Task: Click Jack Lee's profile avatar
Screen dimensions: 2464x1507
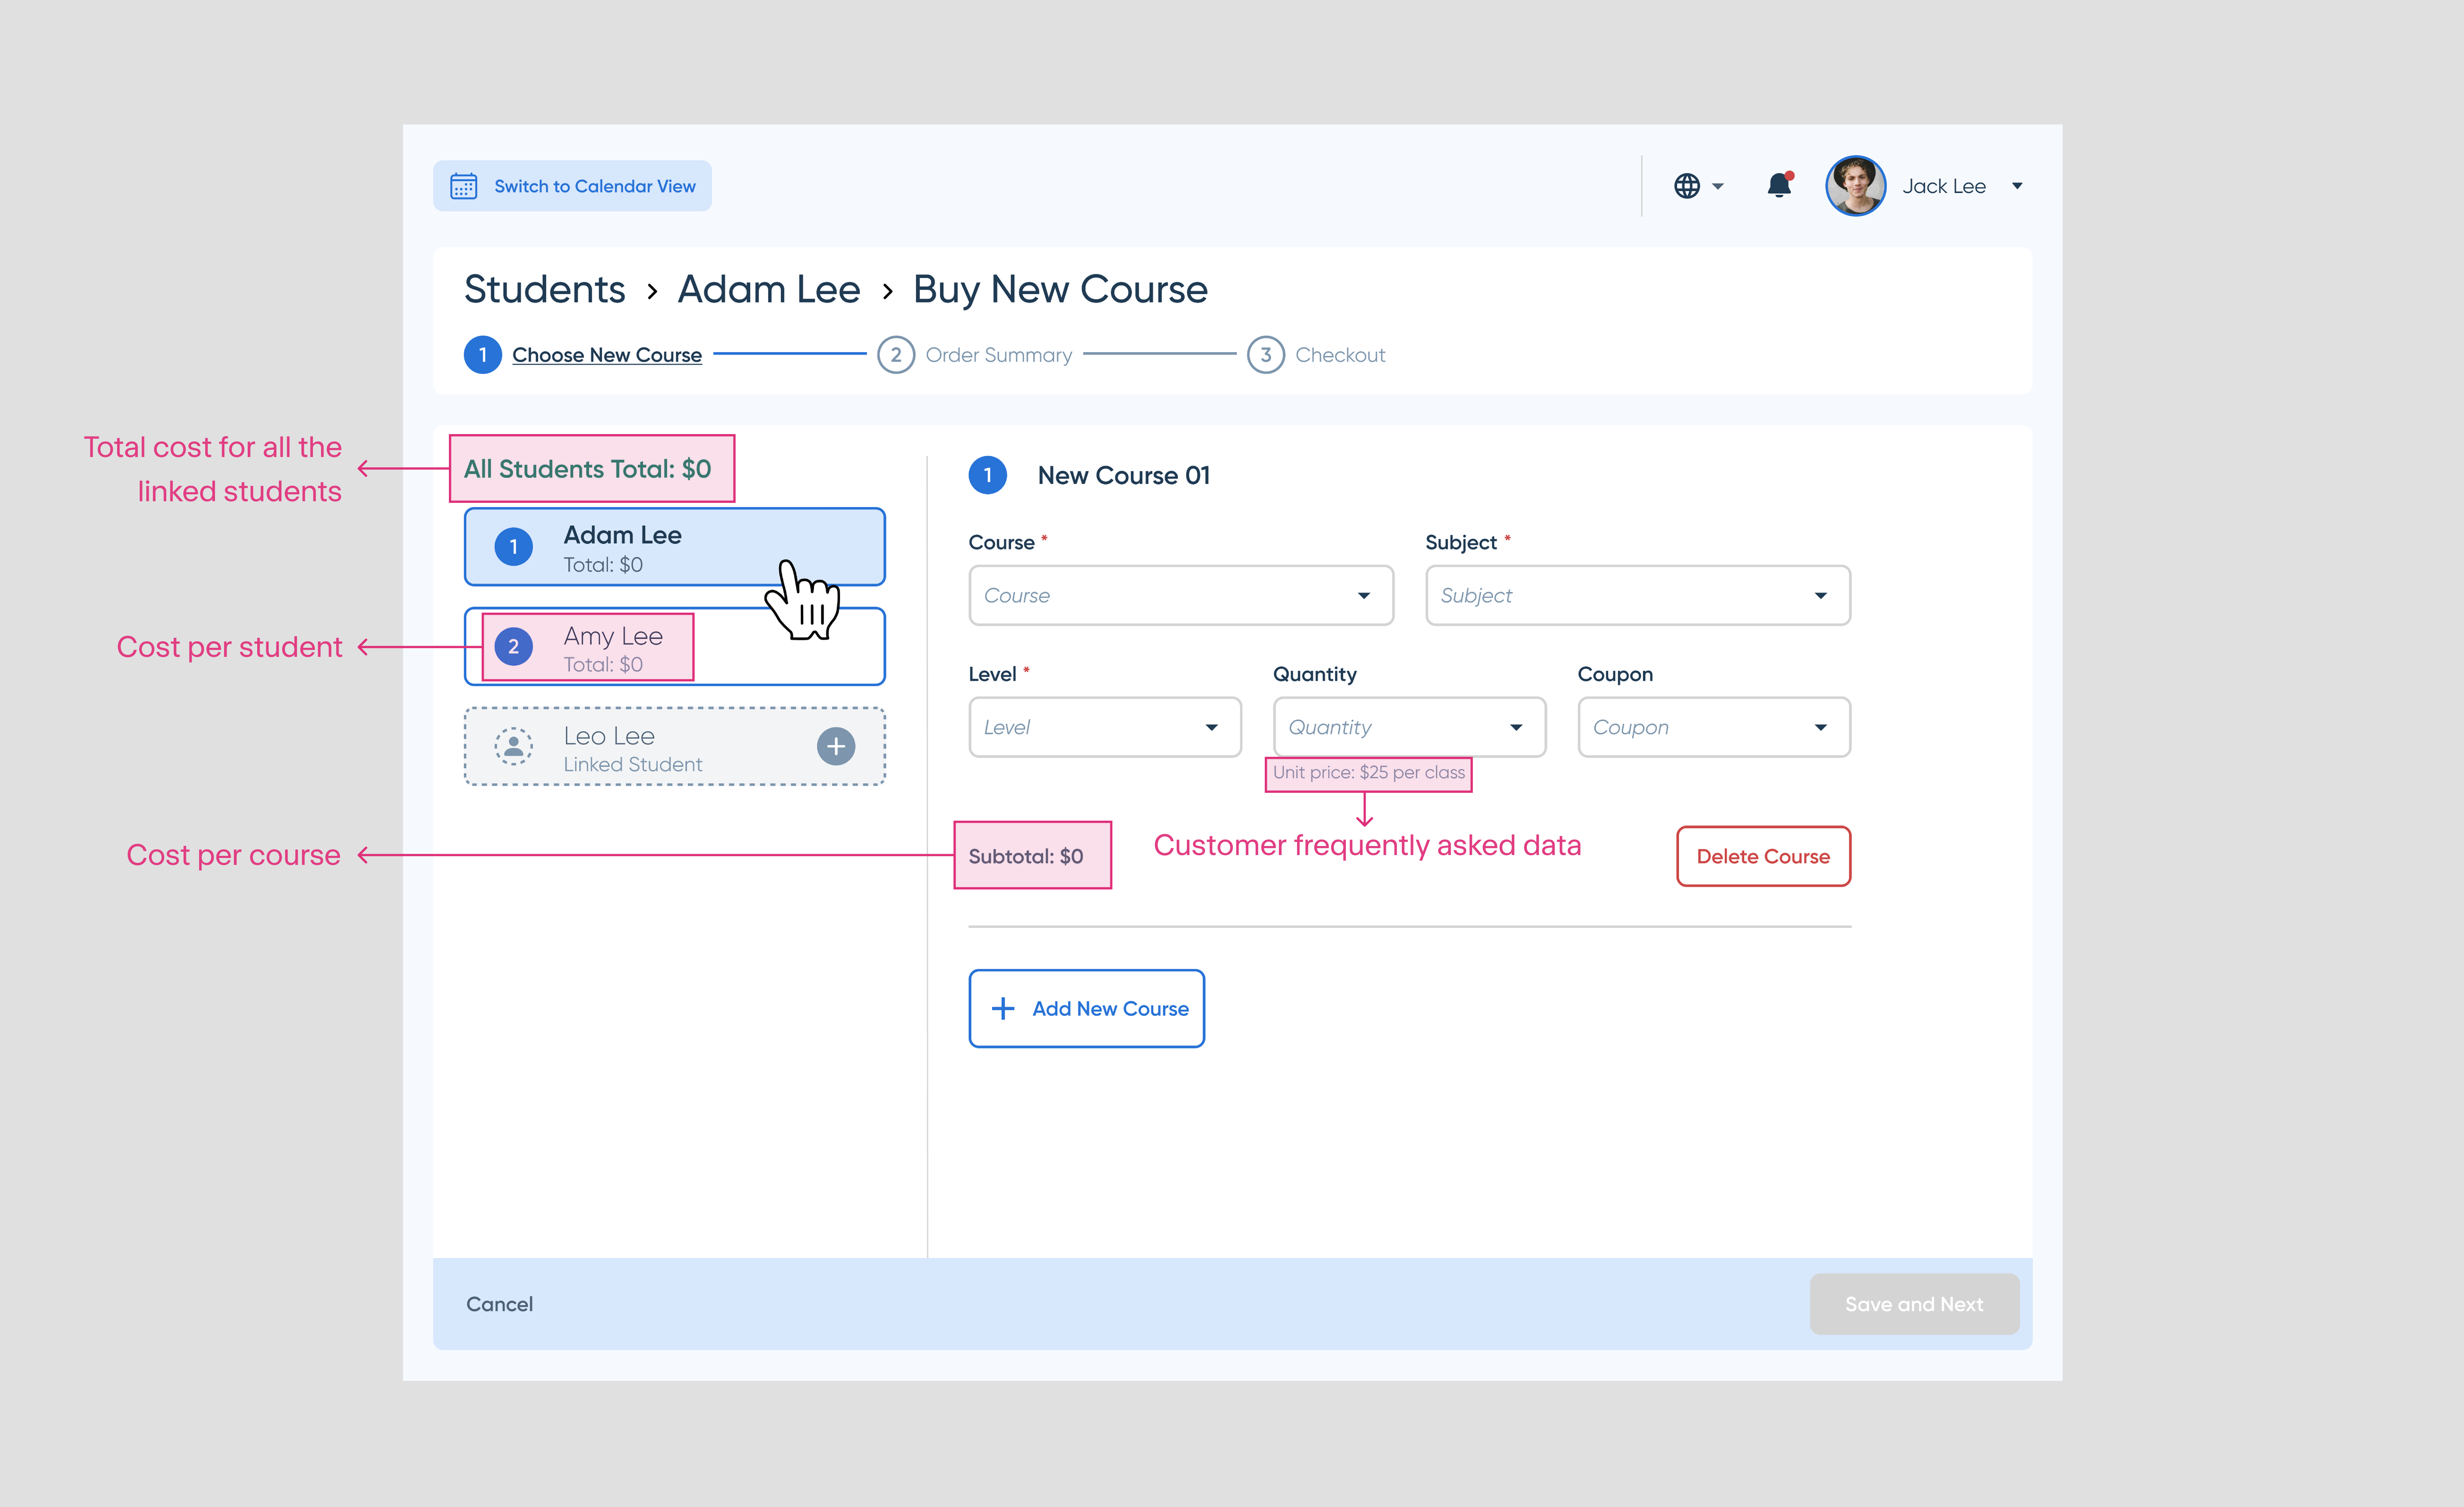Action: click(x=1856, y=186)
